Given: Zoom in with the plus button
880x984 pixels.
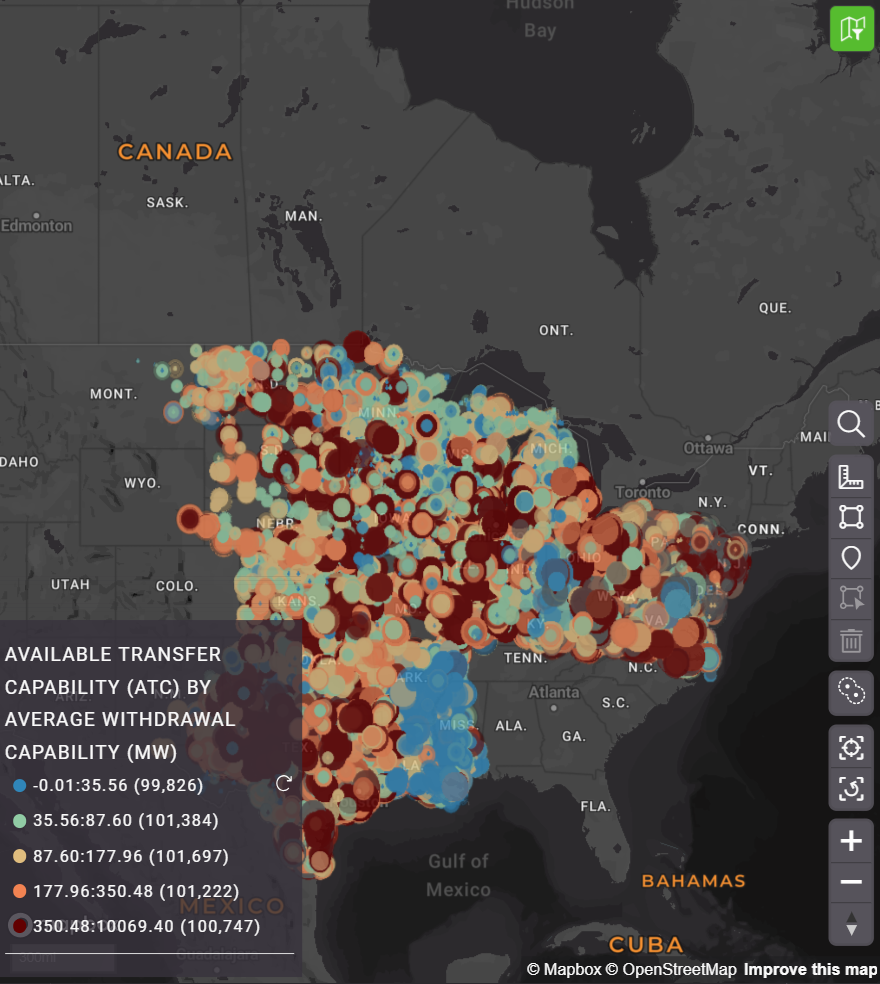Looking at the screenshot, I should click(x=851, y=841).
